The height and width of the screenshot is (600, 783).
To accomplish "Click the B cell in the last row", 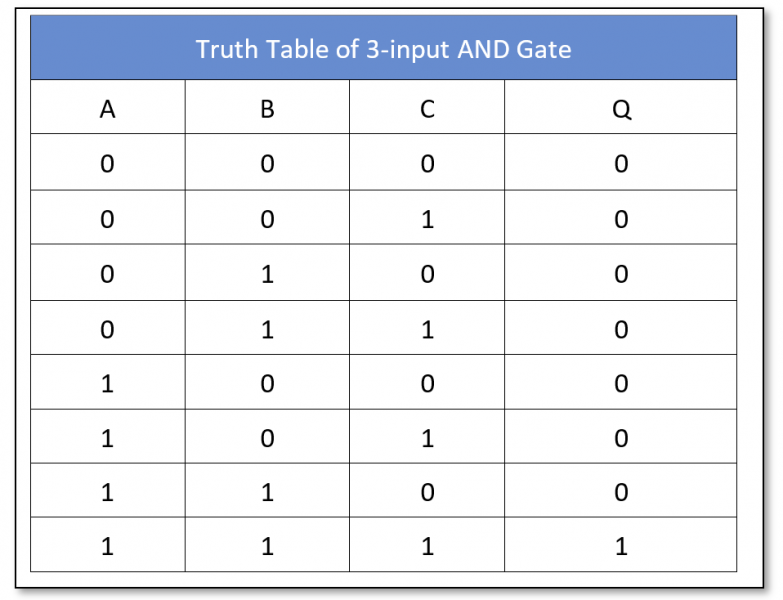I will [x=267, y=545].
